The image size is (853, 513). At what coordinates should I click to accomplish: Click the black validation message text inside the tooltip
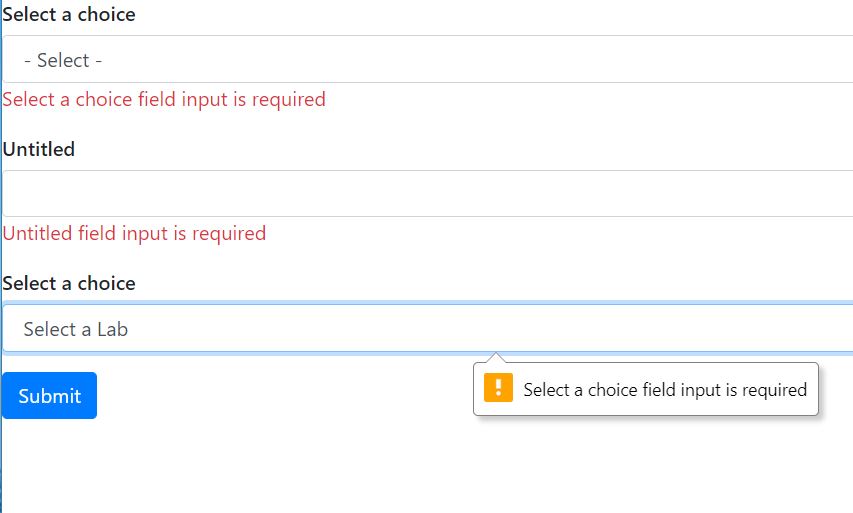tap(665, 390)
